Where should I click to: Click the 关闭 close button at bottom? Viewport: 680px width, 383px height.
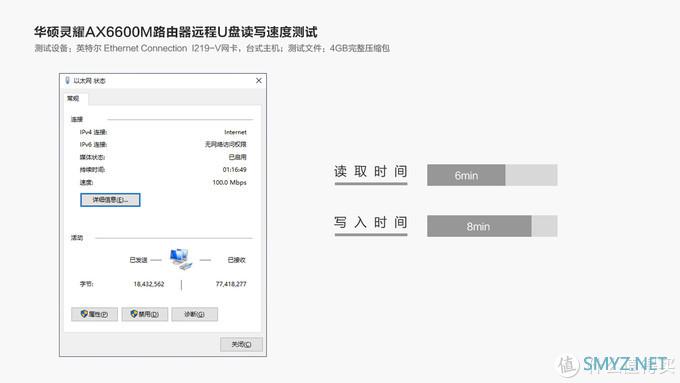point(241,344)
